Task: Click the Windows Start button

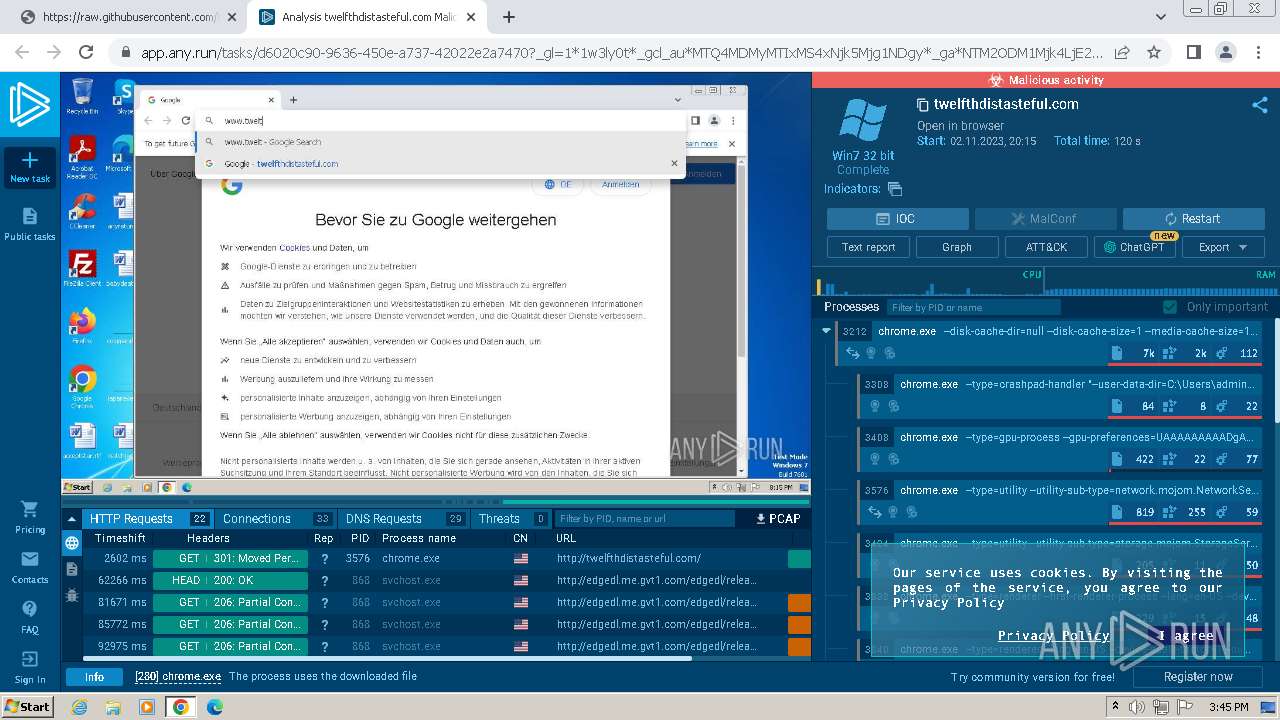Action: [27, 707]
